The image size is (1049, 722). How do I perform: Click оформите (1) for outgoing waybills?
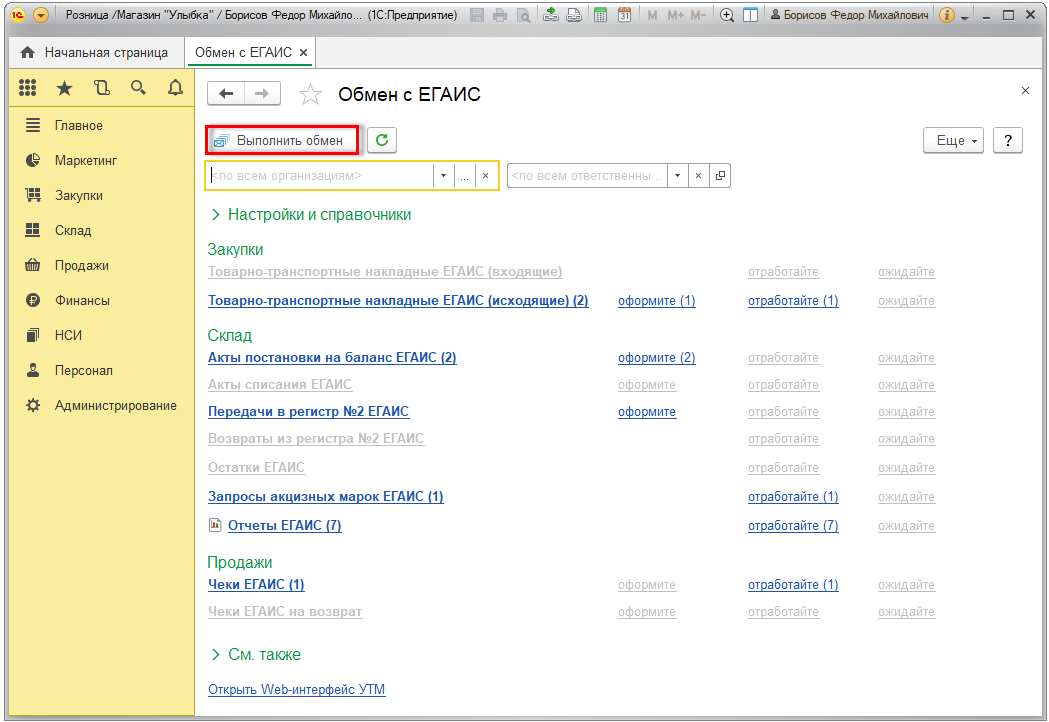click(656, 300)
